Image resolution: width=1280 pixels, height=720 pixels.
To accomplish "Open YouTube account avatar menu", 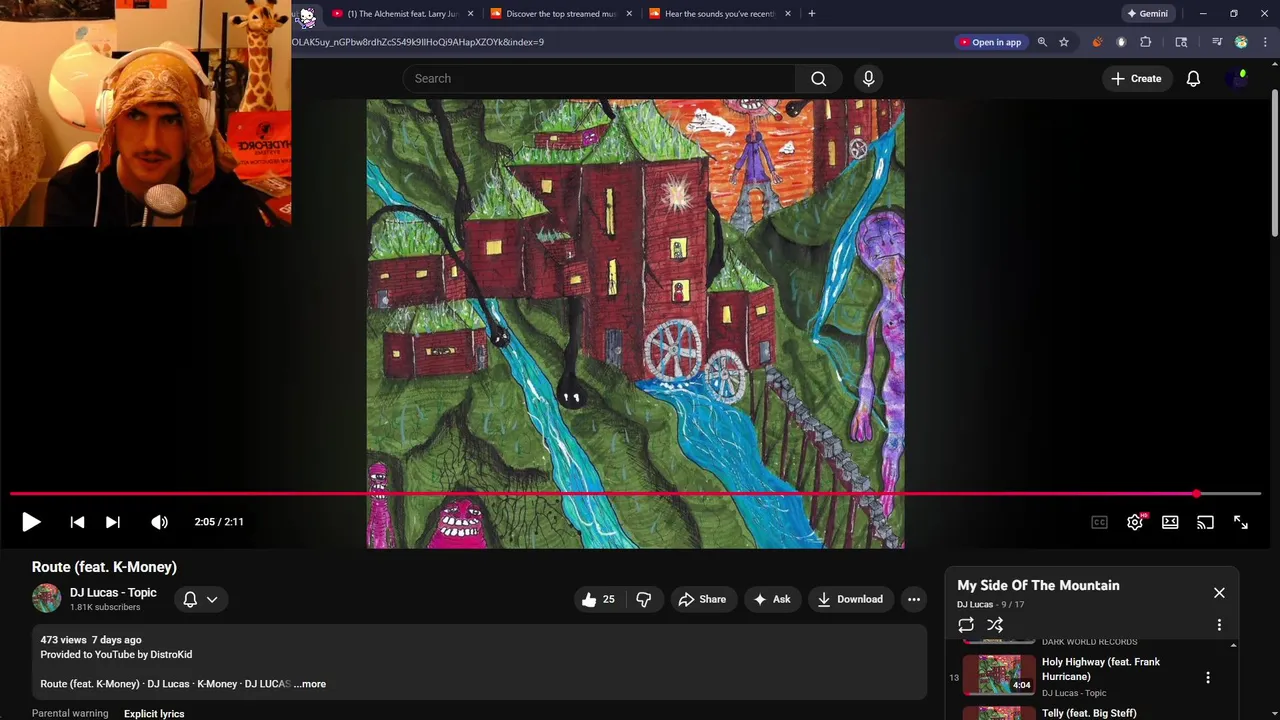I will [x=1239, y=79].
